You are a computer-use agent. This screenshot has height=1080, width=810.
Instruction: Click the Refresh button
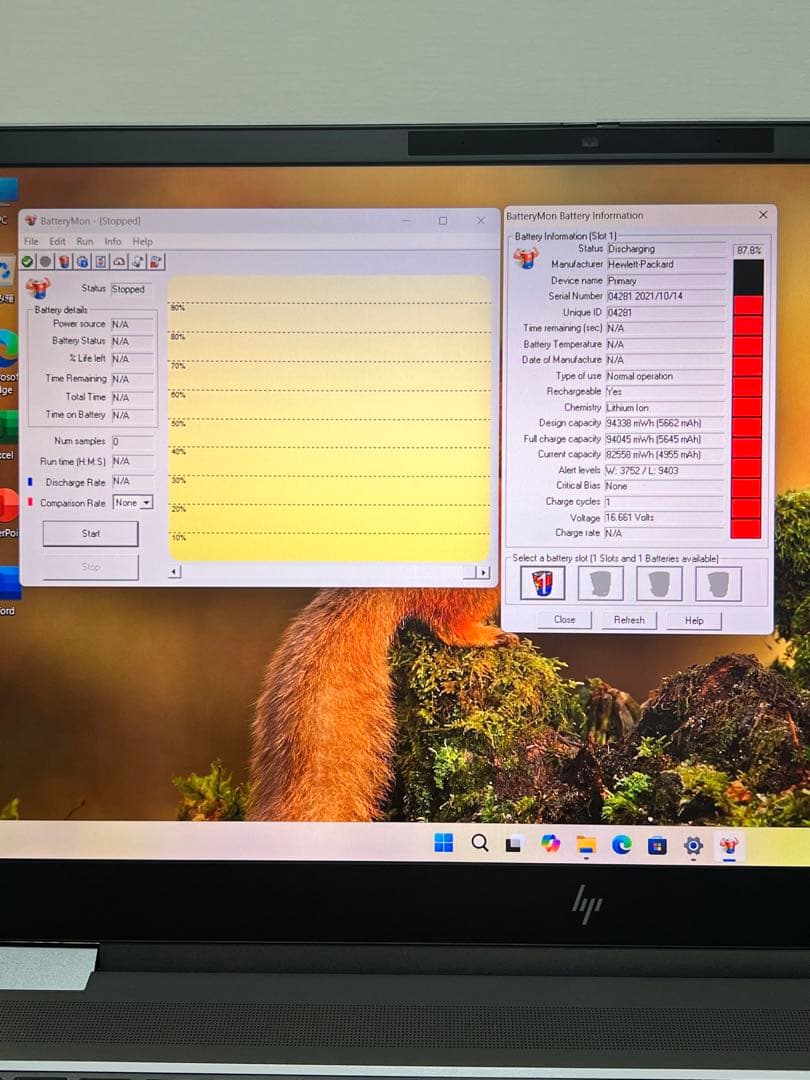coord(629,620)
